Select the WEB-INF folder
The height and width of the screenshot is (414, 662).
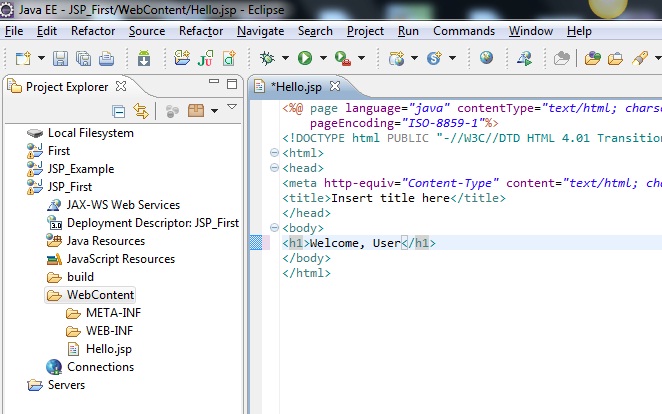100,331
